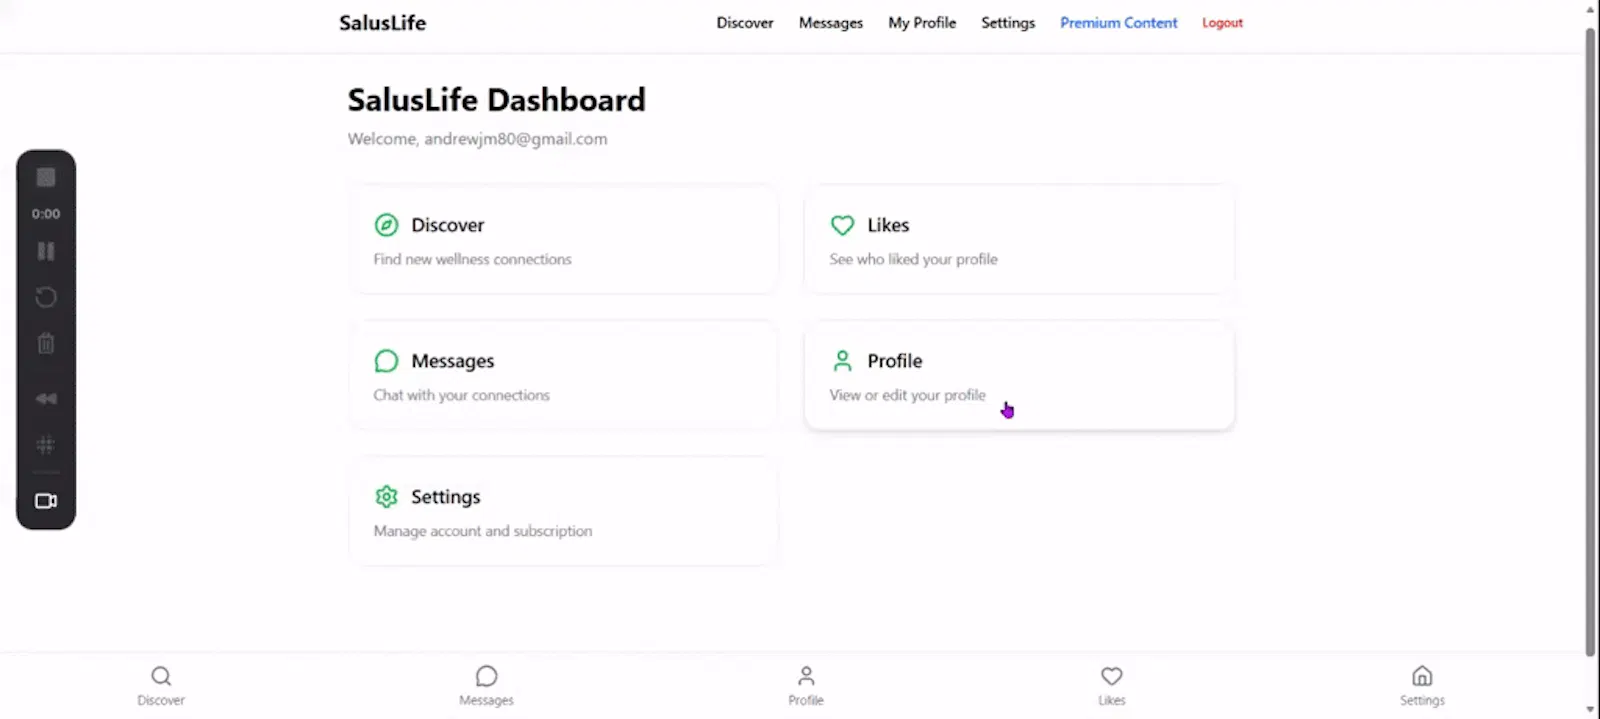Screen dimensions: 1600x719
Task: Tap the Settings home icon in bottom bar
Action: [1422, 676]
